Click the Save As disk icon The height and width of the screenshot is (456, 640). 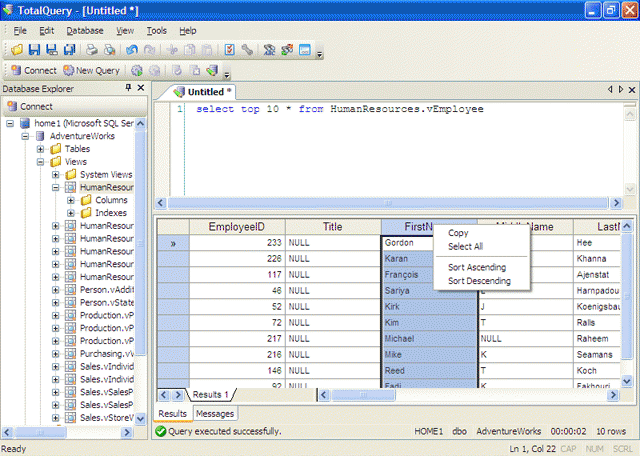coord(52,50)
